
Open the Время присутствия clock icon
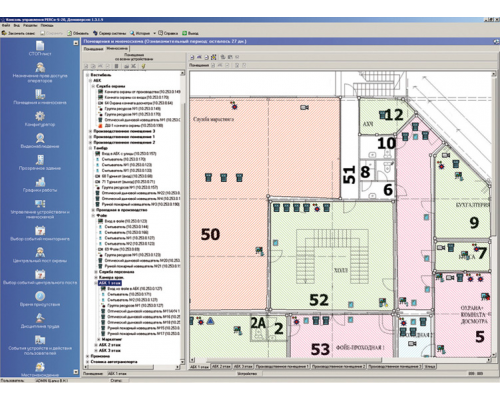pos(40,296)
